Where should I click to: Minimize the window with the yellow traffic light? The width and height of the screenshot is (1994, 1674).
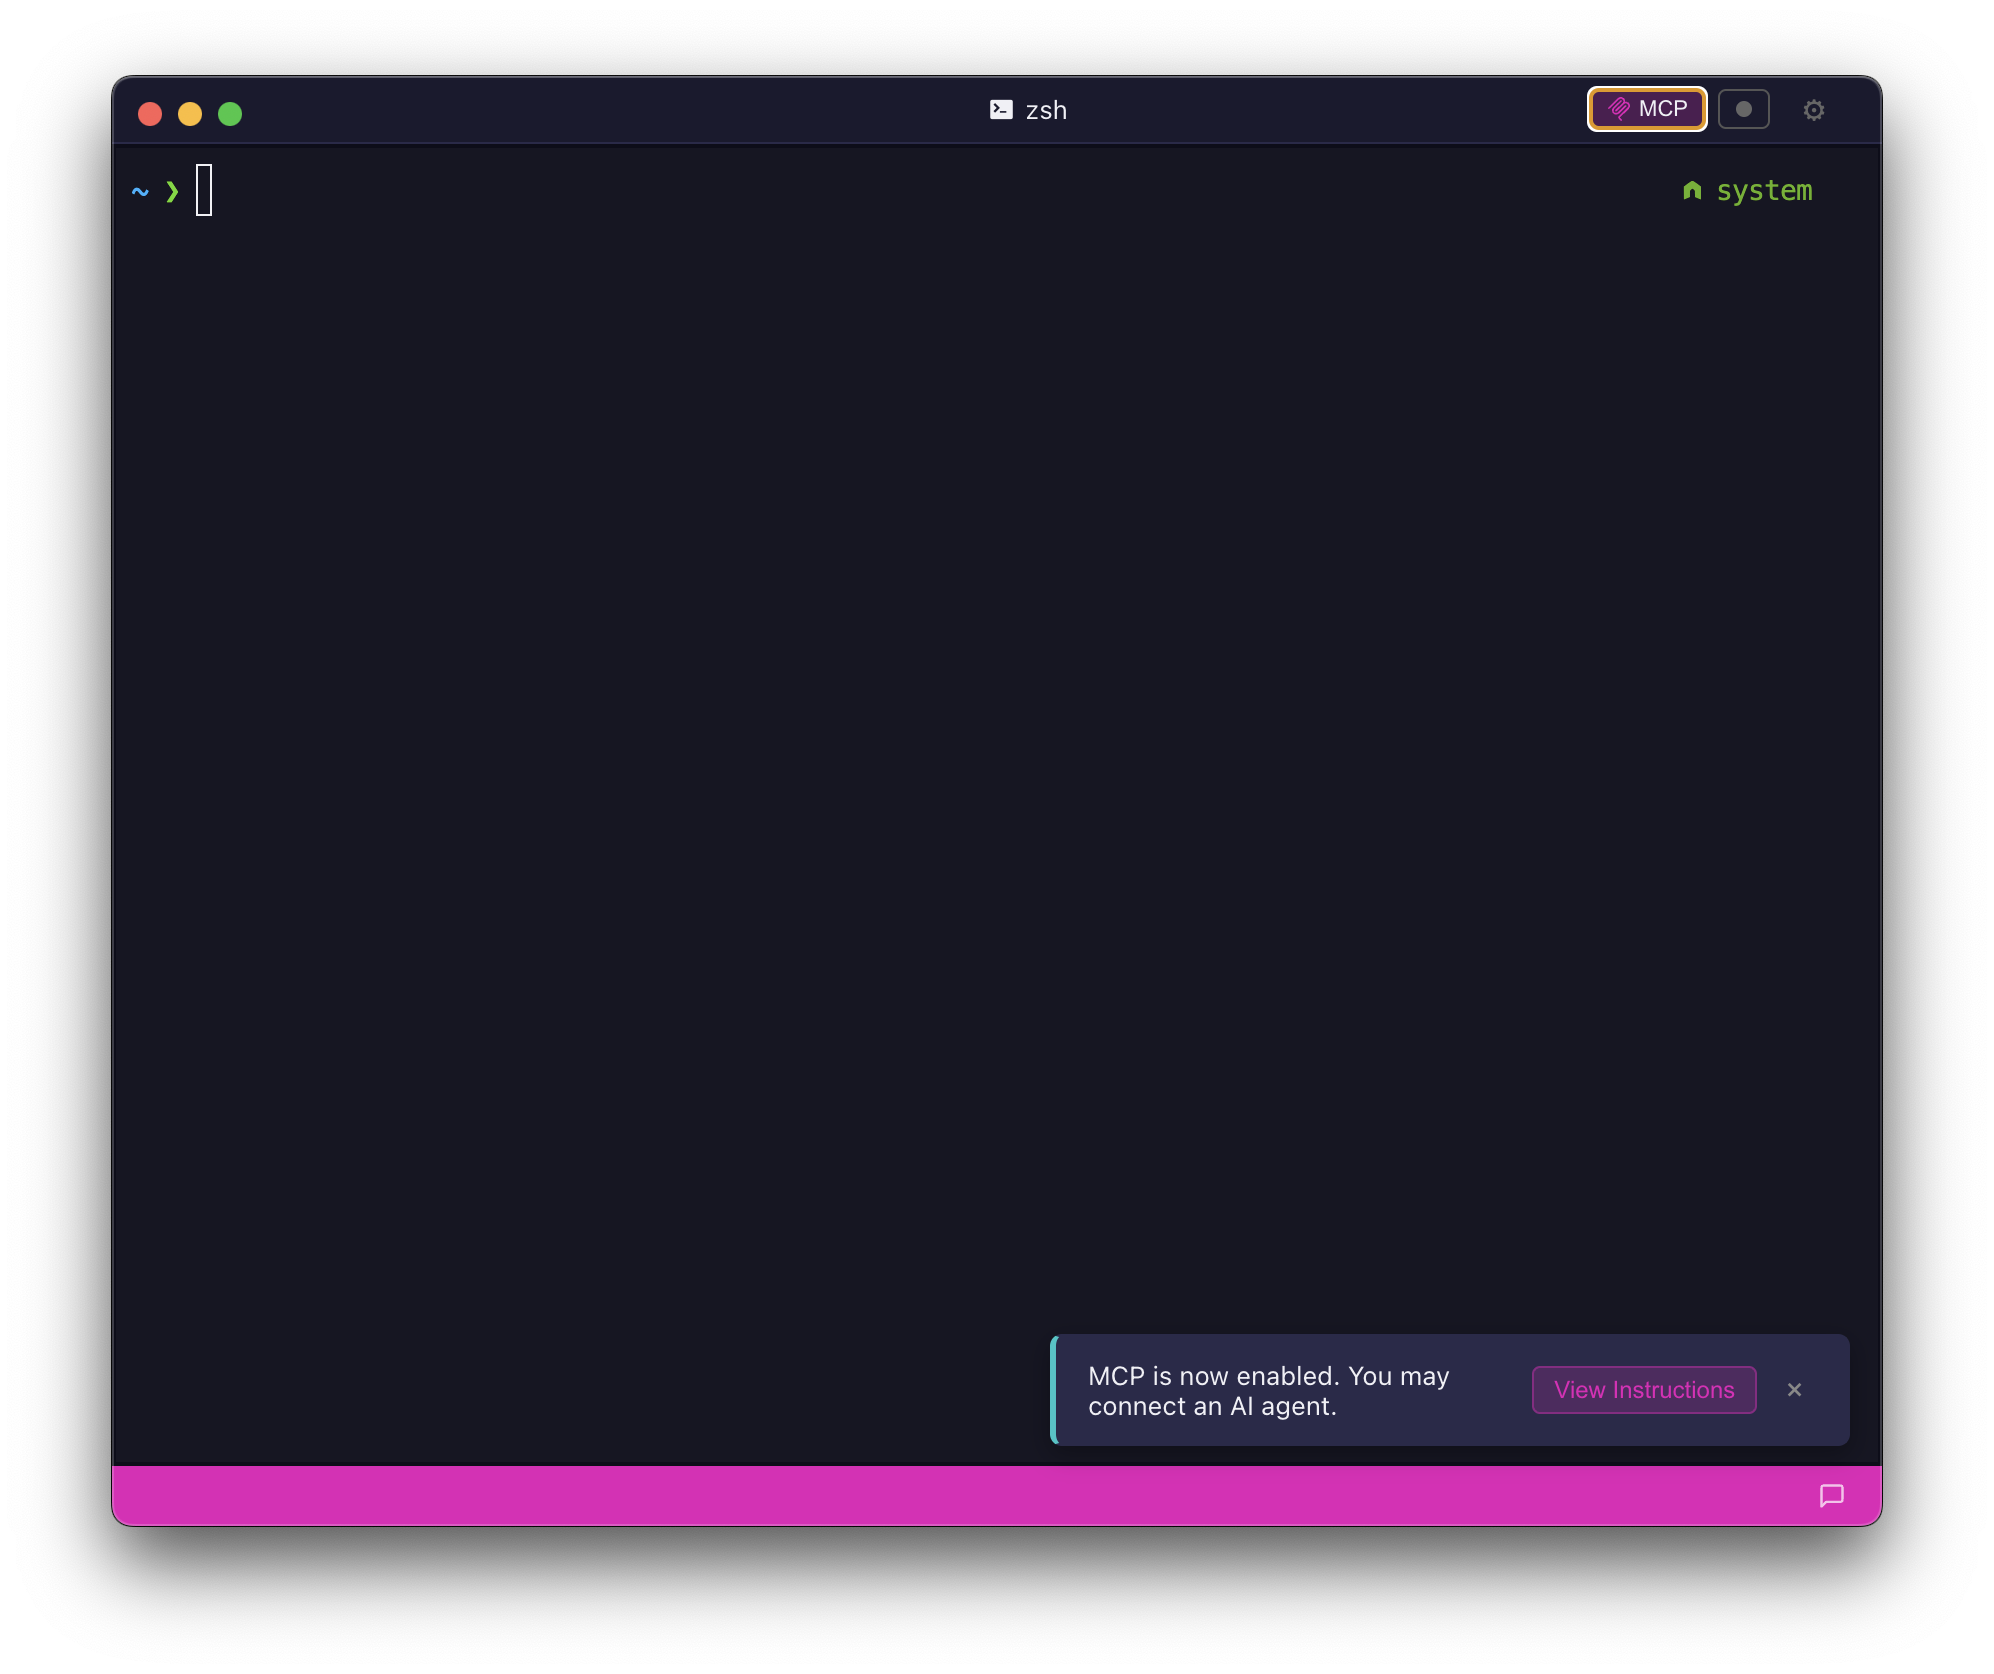click(x=190, y=113)
